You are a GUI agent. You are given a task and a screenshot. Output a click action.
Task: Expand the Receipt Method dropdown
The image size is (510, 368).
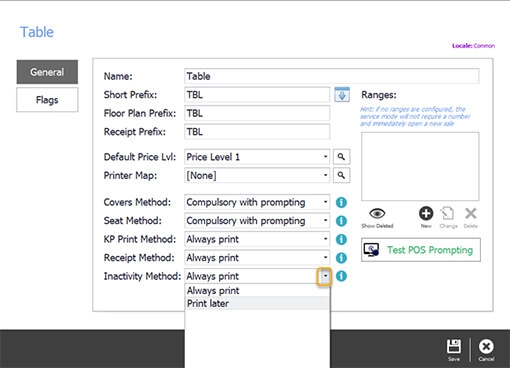(325, 258)
